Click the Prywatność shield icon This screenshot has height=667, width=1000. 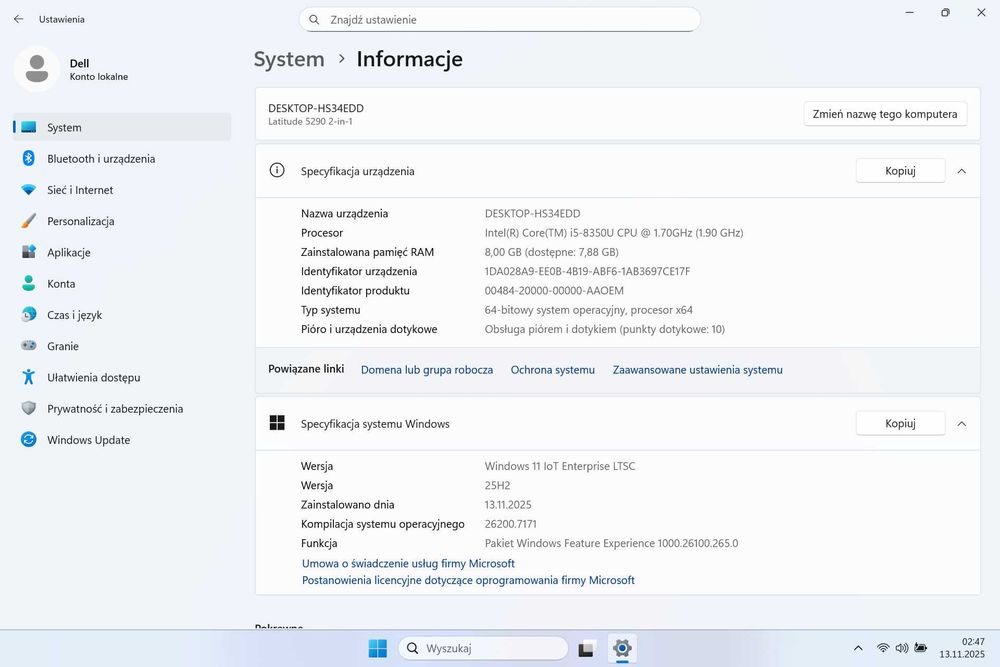(29, 408)
